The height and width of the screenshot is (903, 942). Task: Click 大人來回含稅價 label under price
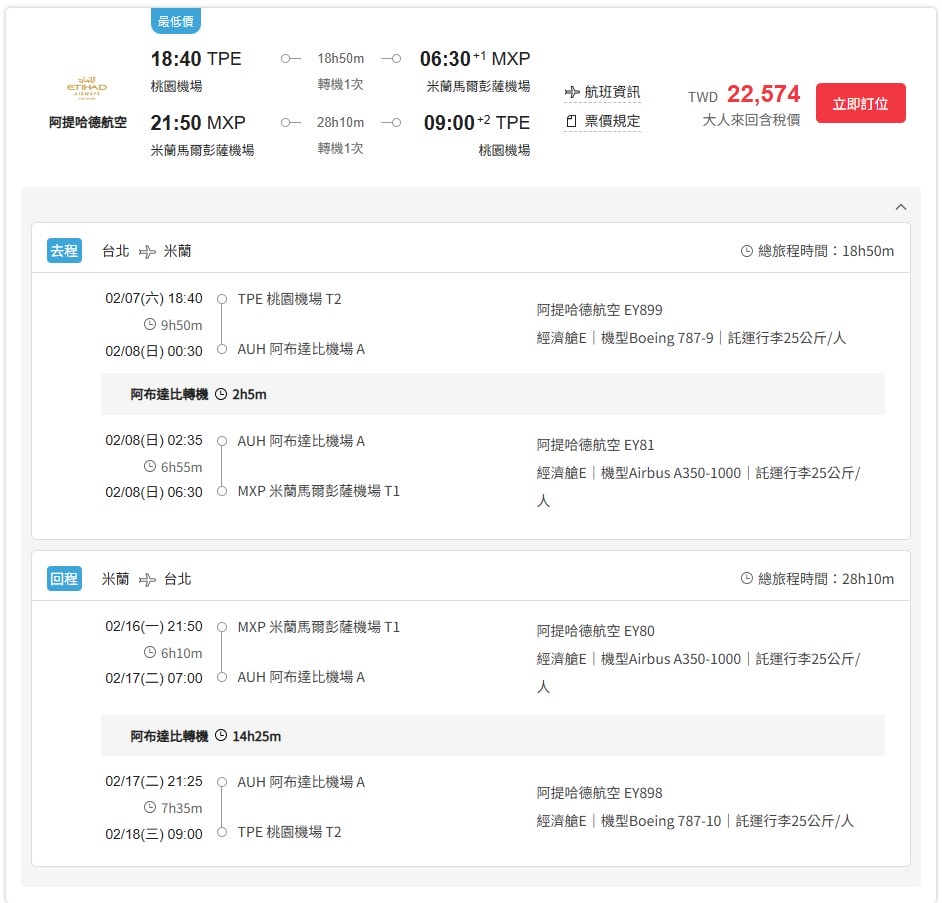[x=751, y=120]
